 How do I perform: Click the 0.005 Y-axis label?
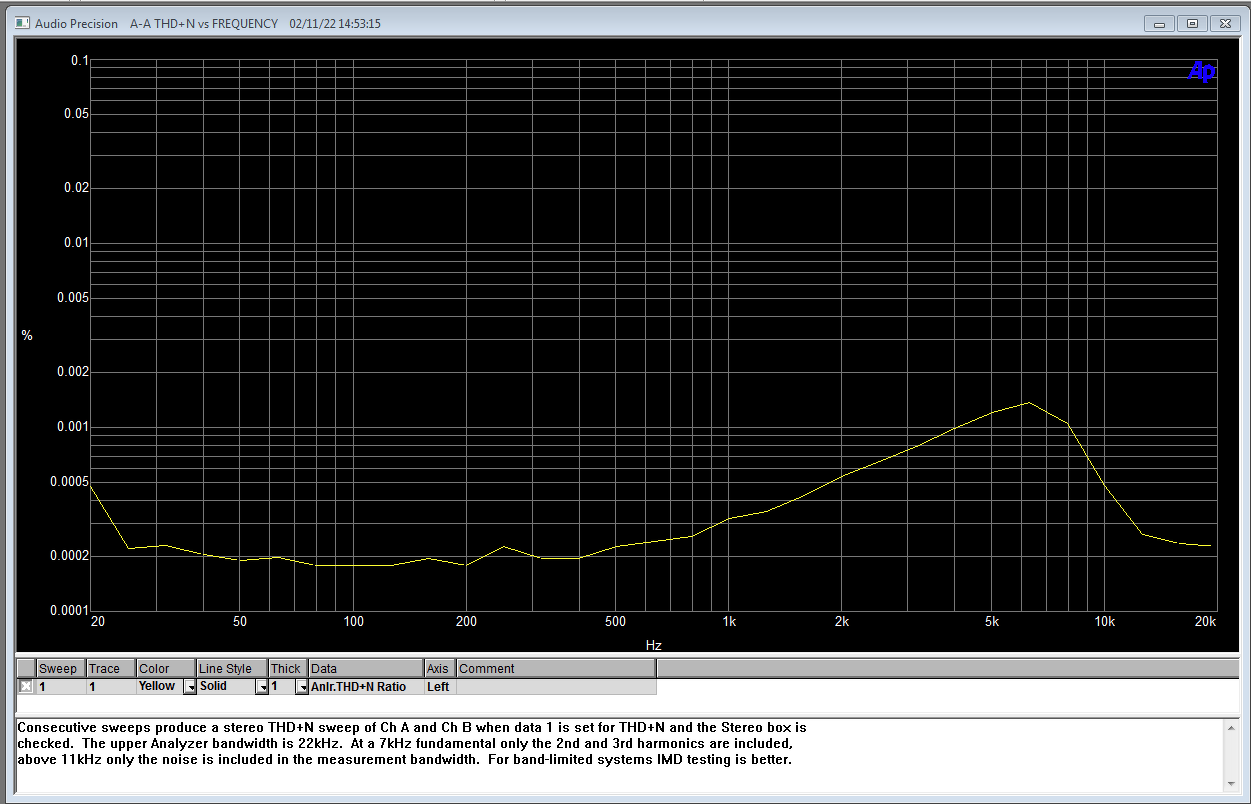click(x=73, y=298)
